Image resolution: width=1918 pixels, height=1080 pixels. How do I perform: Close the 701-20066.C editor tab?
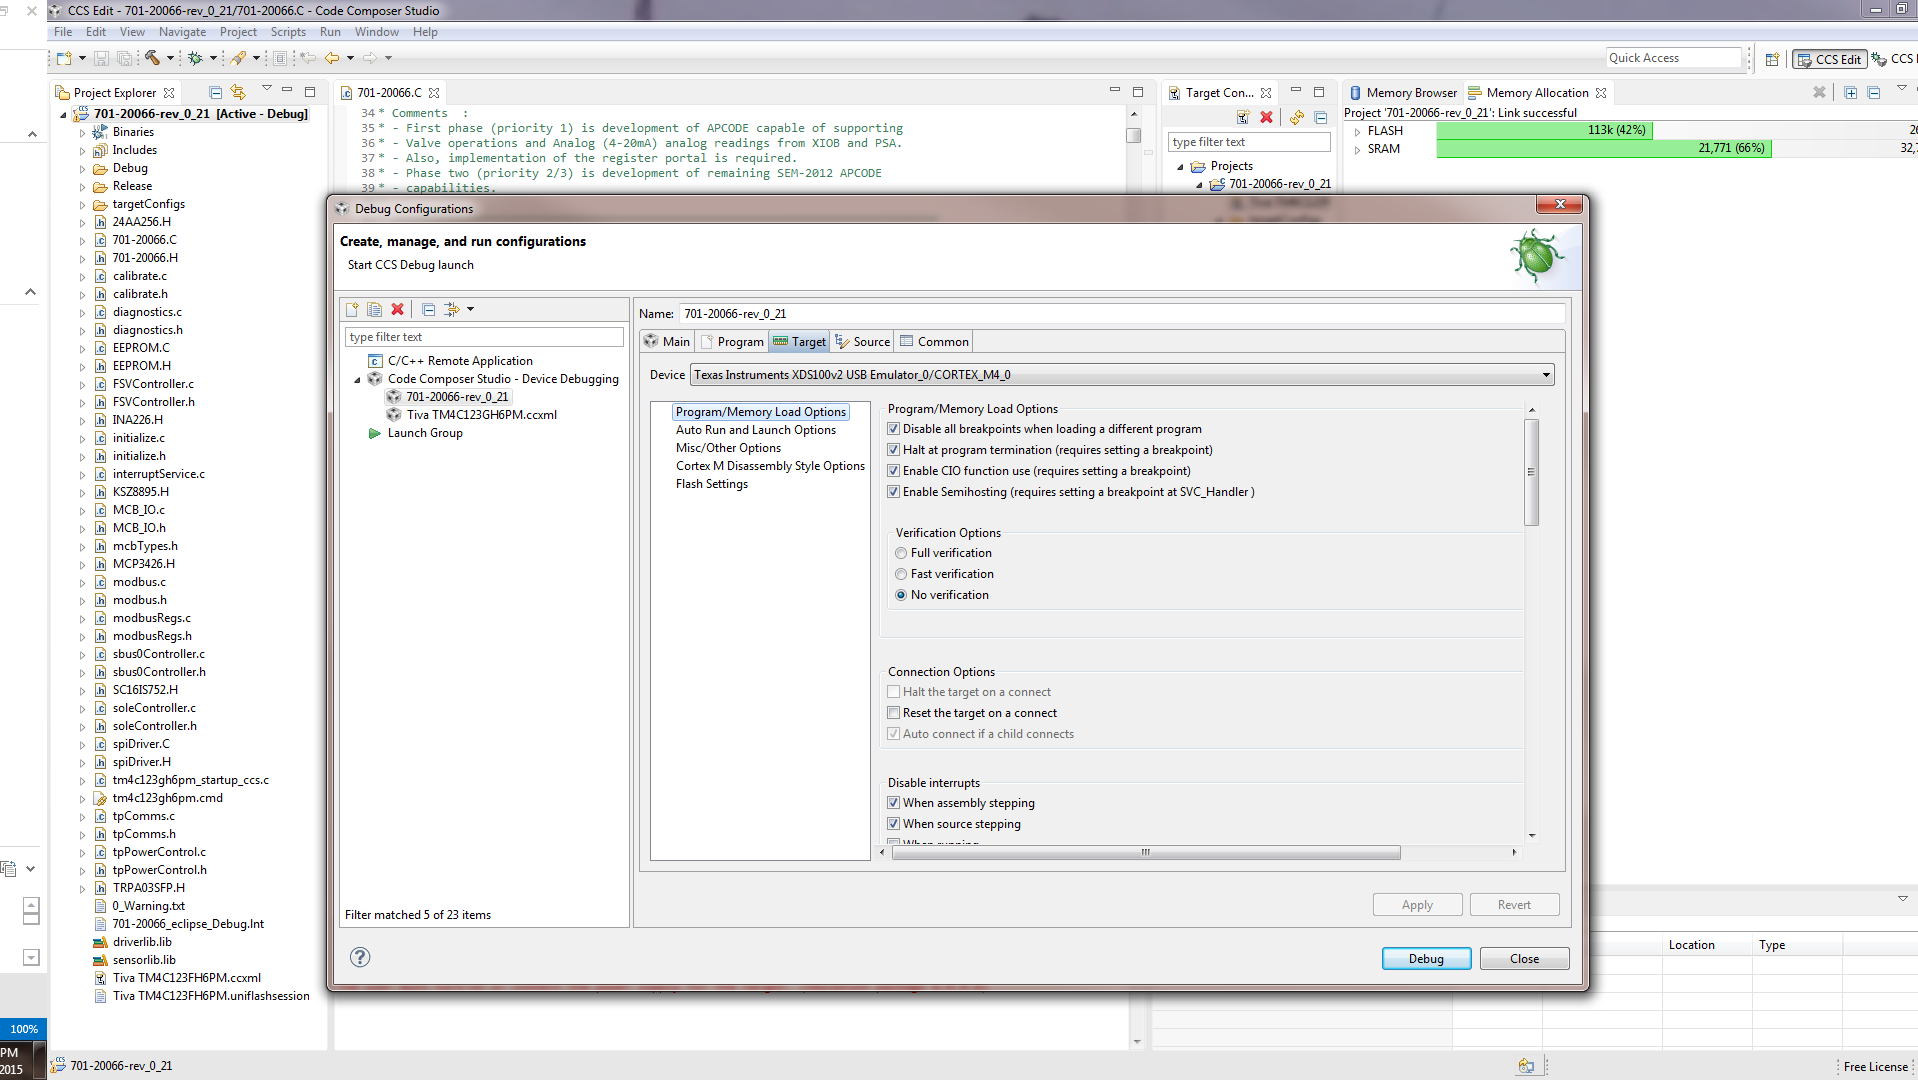[434, 93]
